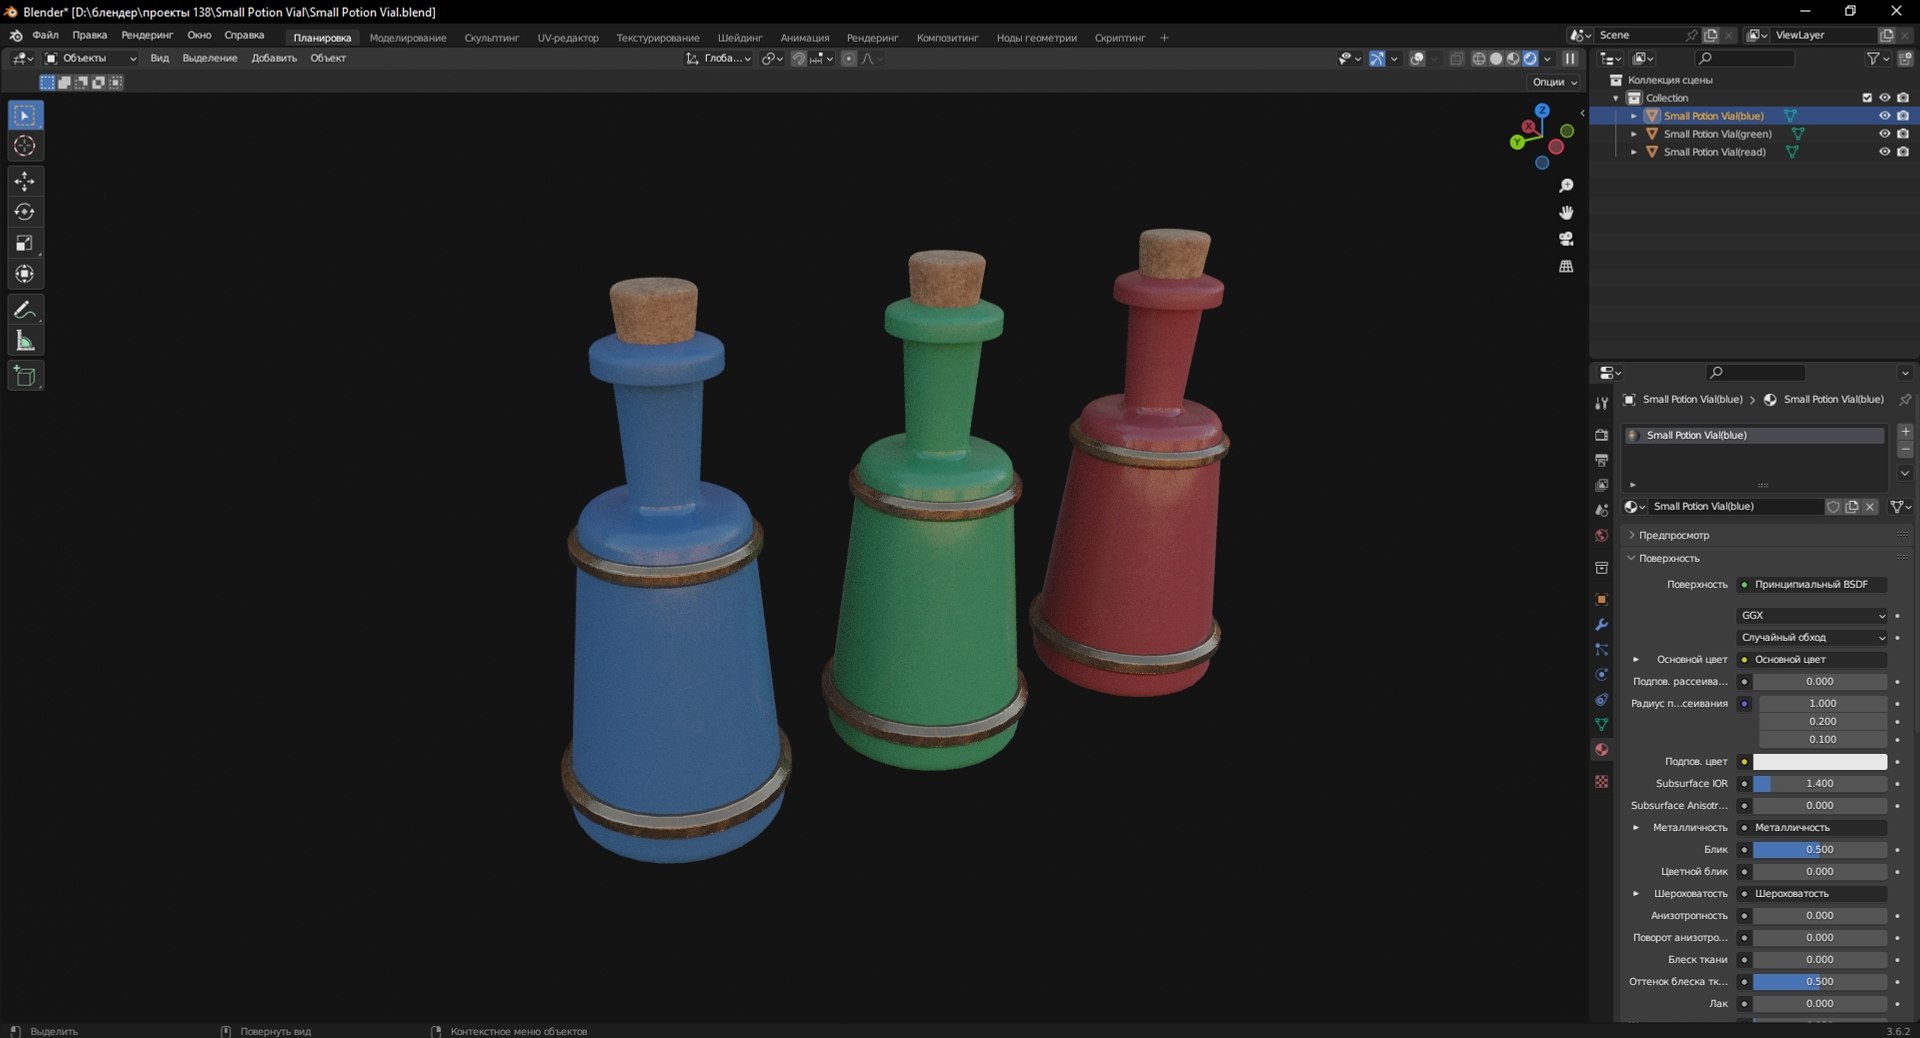1920x1038 pixels.
Task: Toggle show overlays button in header
Action: (1417, 59)
